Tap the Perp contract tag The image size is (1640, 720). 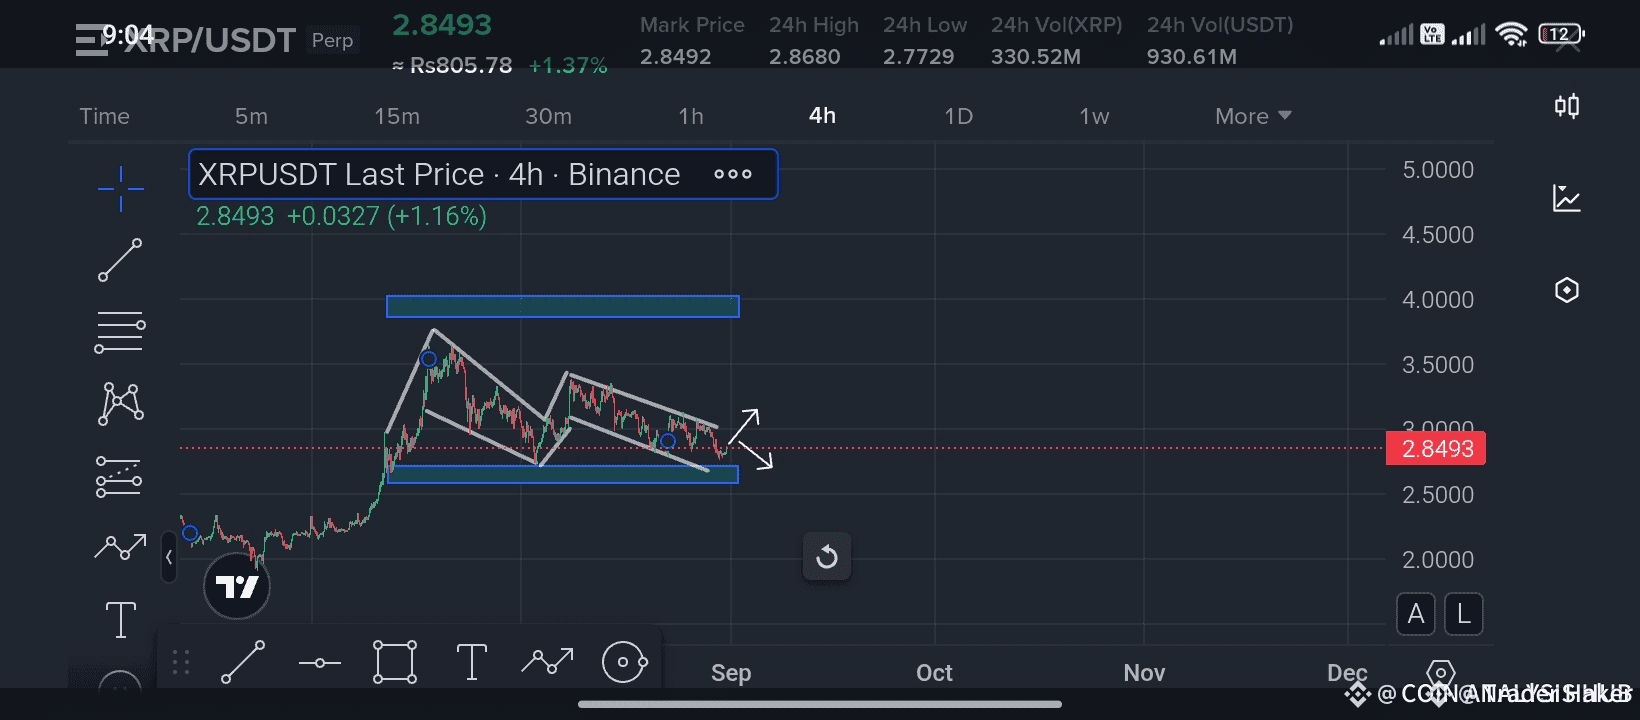[x=332, y=40]
